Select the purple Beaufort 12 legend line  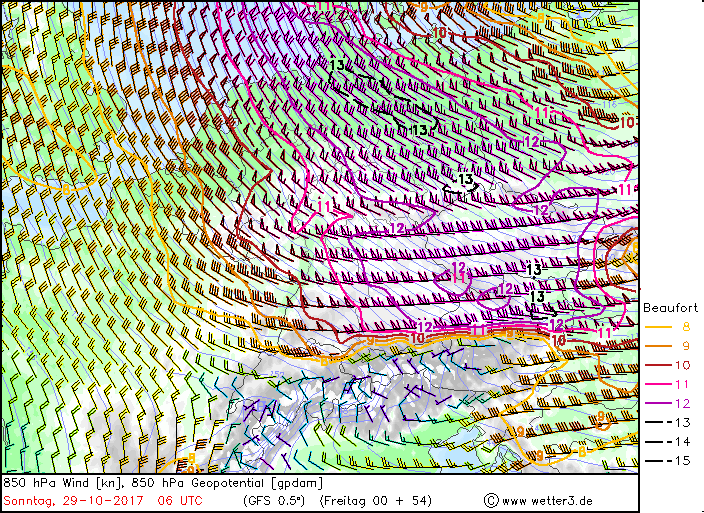(659, 403)
